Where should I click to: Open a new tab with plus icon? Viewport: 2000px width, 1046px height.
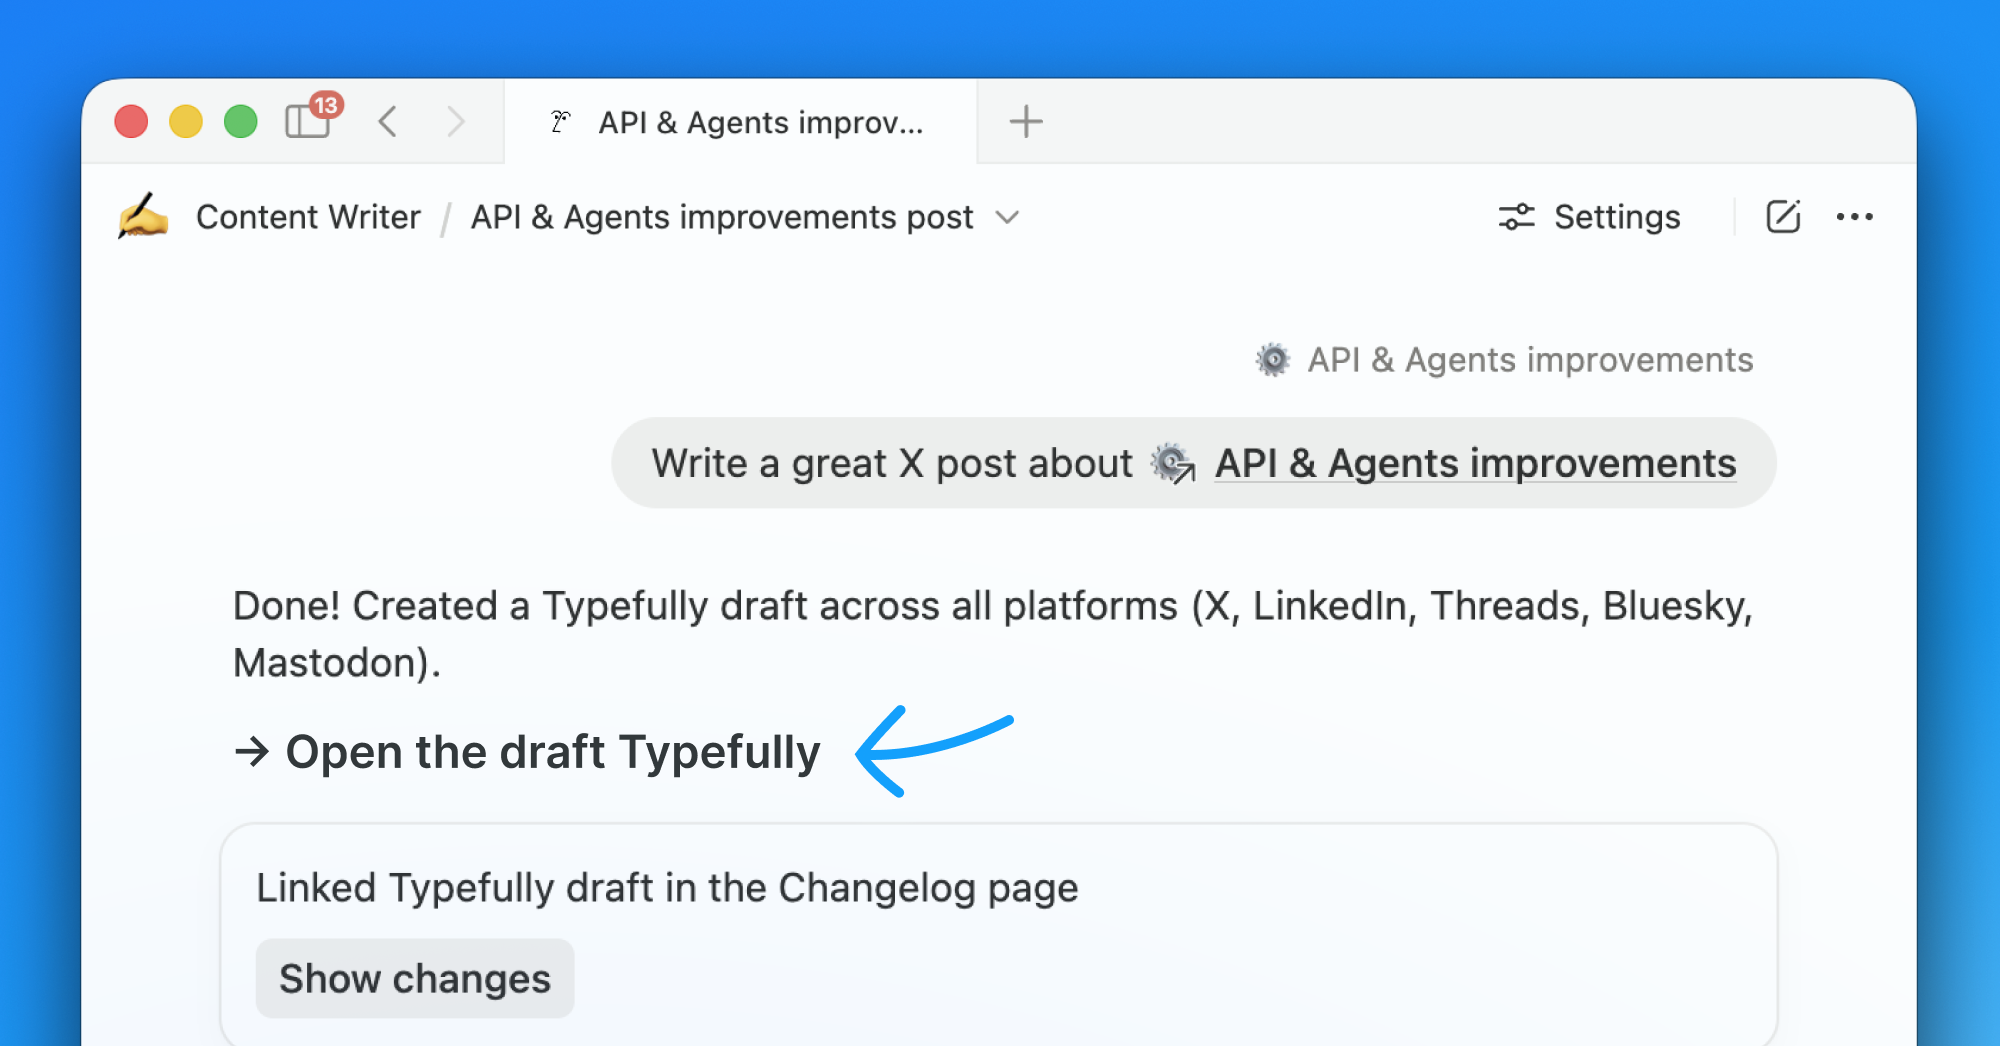pos(1026,122)
